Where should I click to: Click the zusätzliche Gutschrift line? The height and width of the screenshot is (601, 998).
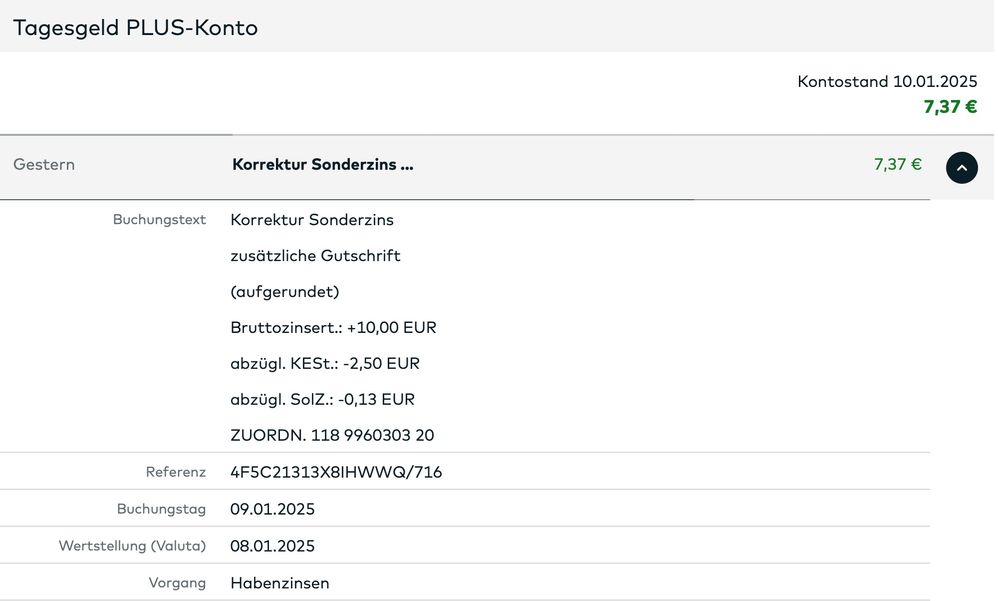pos(315,255)
